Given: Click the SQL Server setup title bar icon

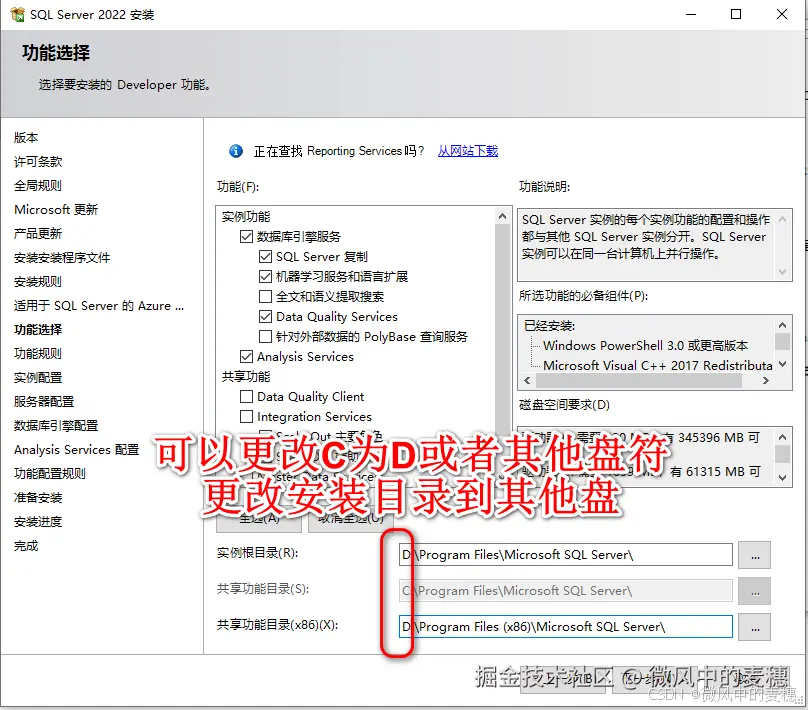Looking at the screenshot, I should pos(17,14).
